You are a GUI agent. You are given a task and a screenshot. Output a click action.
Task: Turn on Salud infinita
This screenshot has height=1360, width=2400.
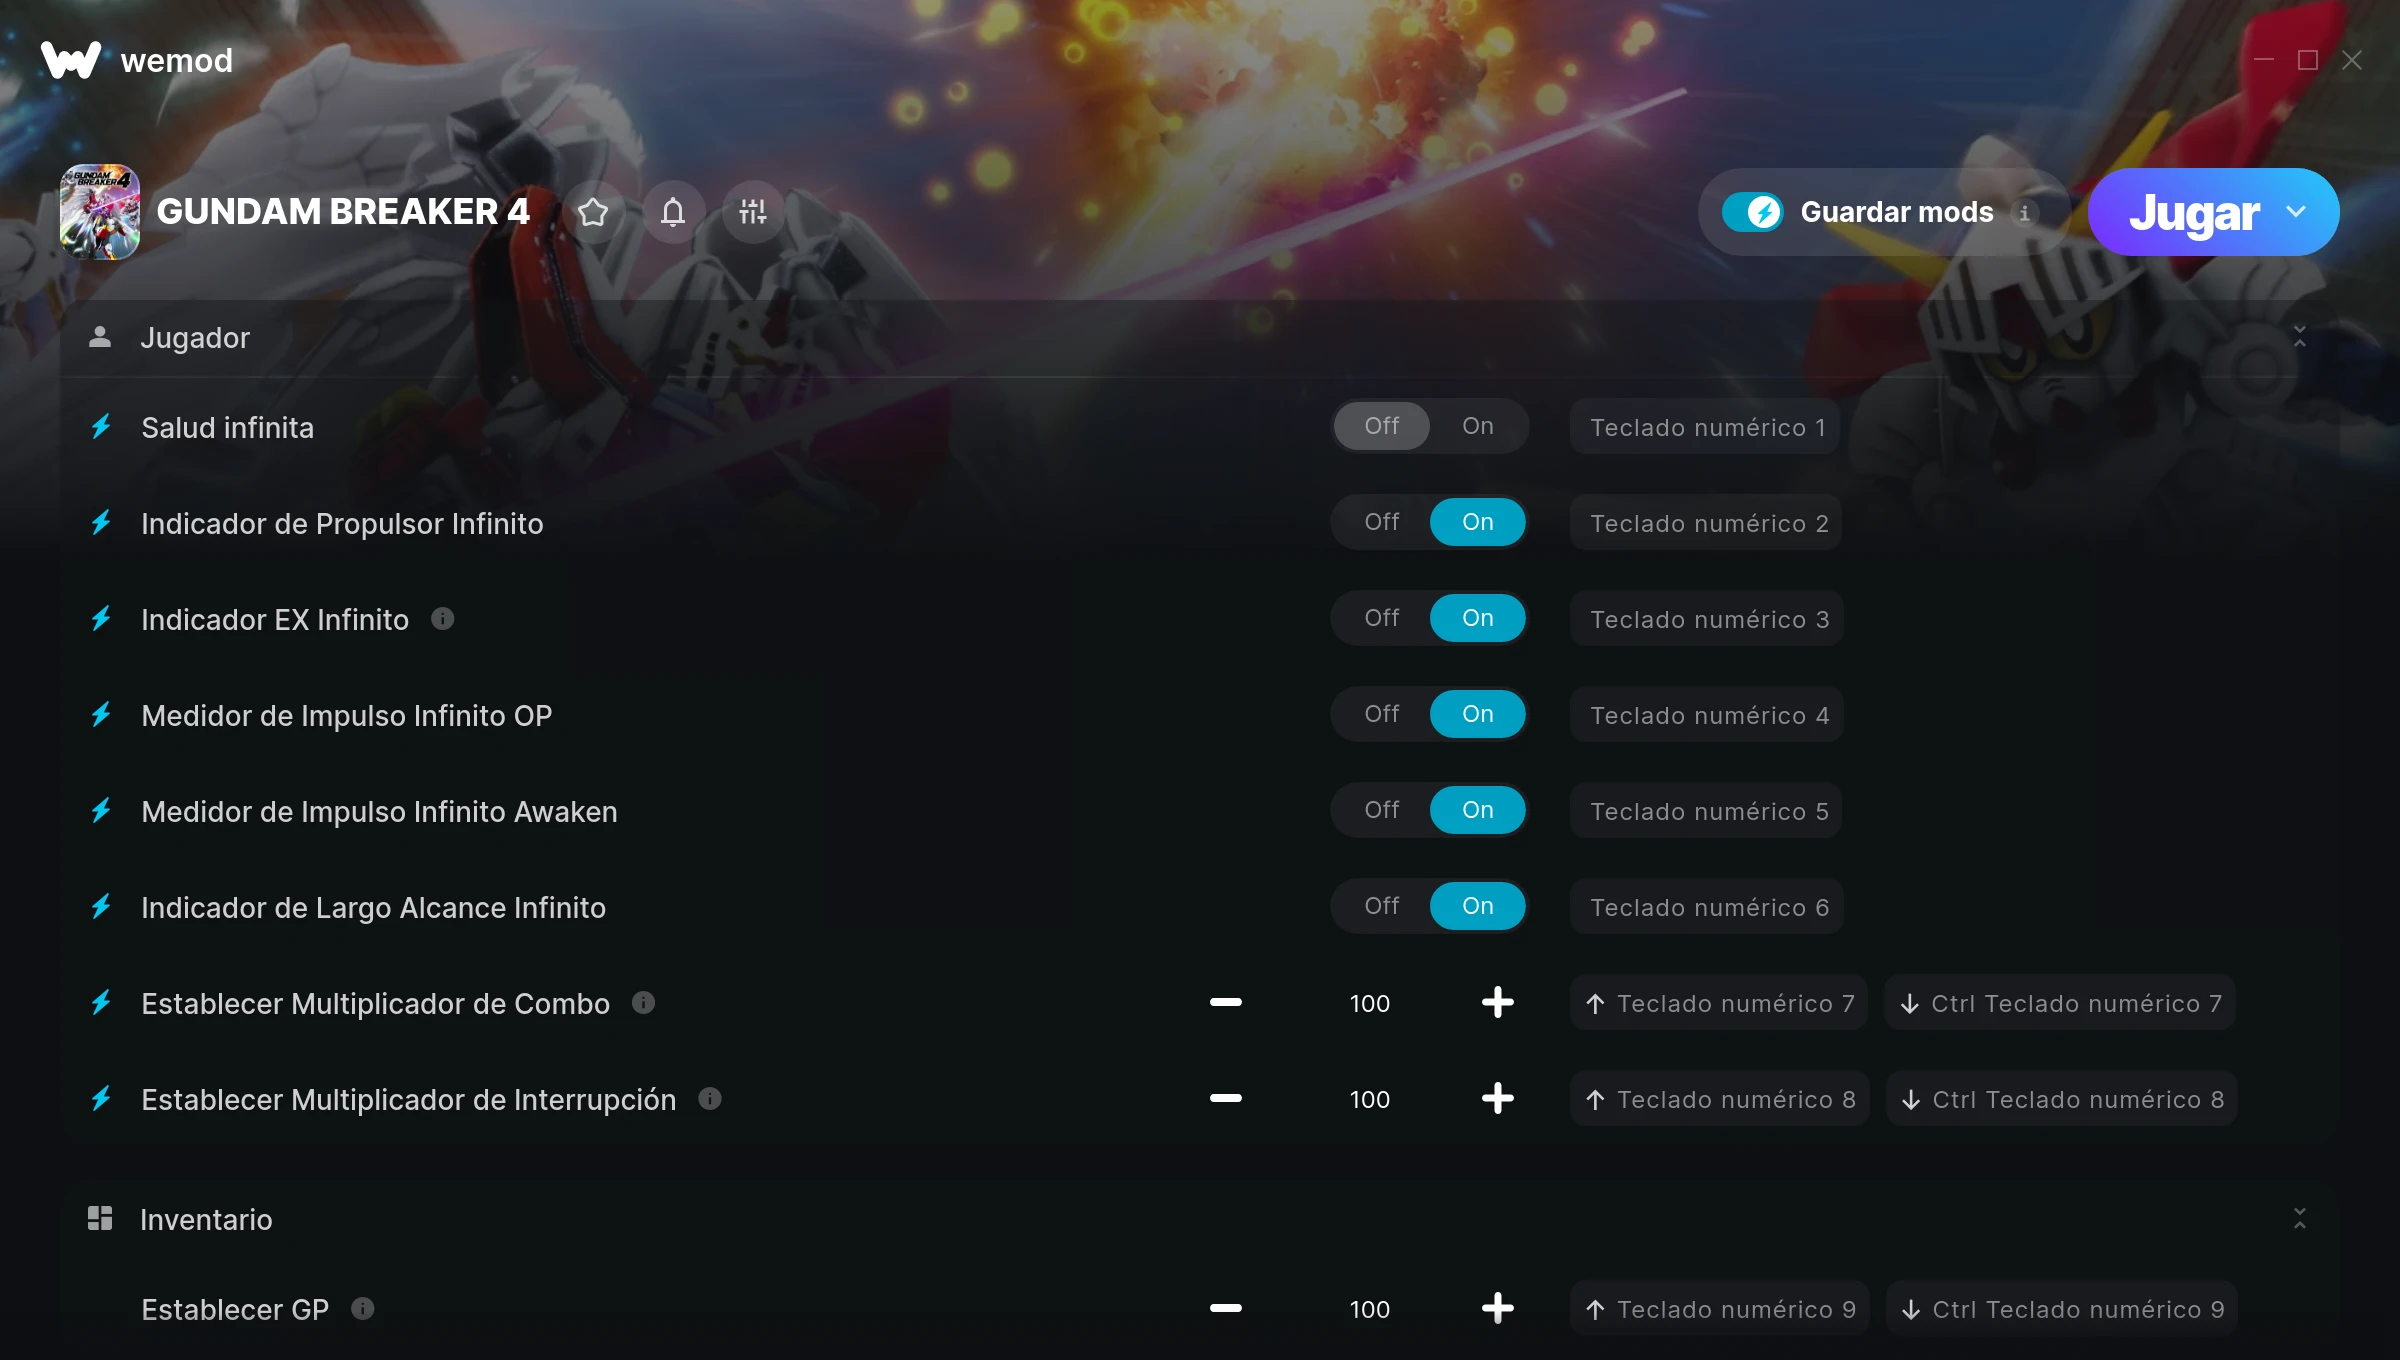click(x=1477, y=426)
